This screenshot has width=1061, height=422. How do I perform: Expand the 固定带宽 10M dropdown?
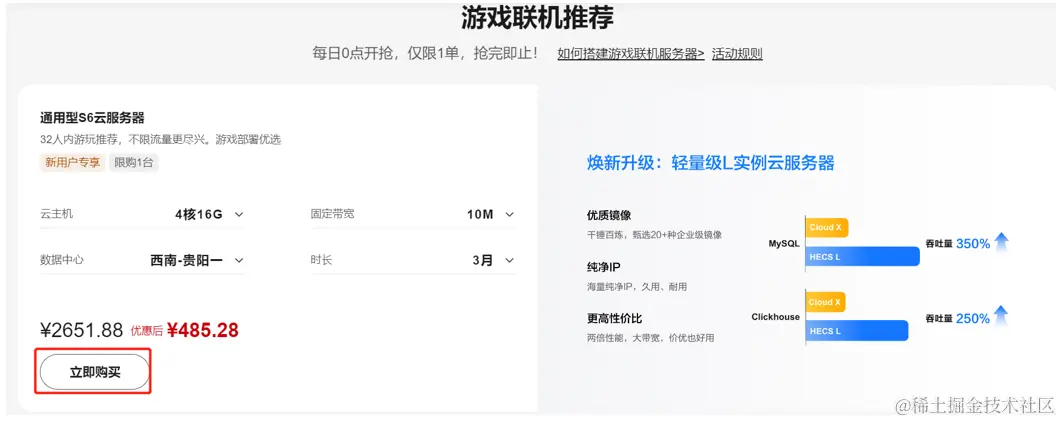click(413, 214)
